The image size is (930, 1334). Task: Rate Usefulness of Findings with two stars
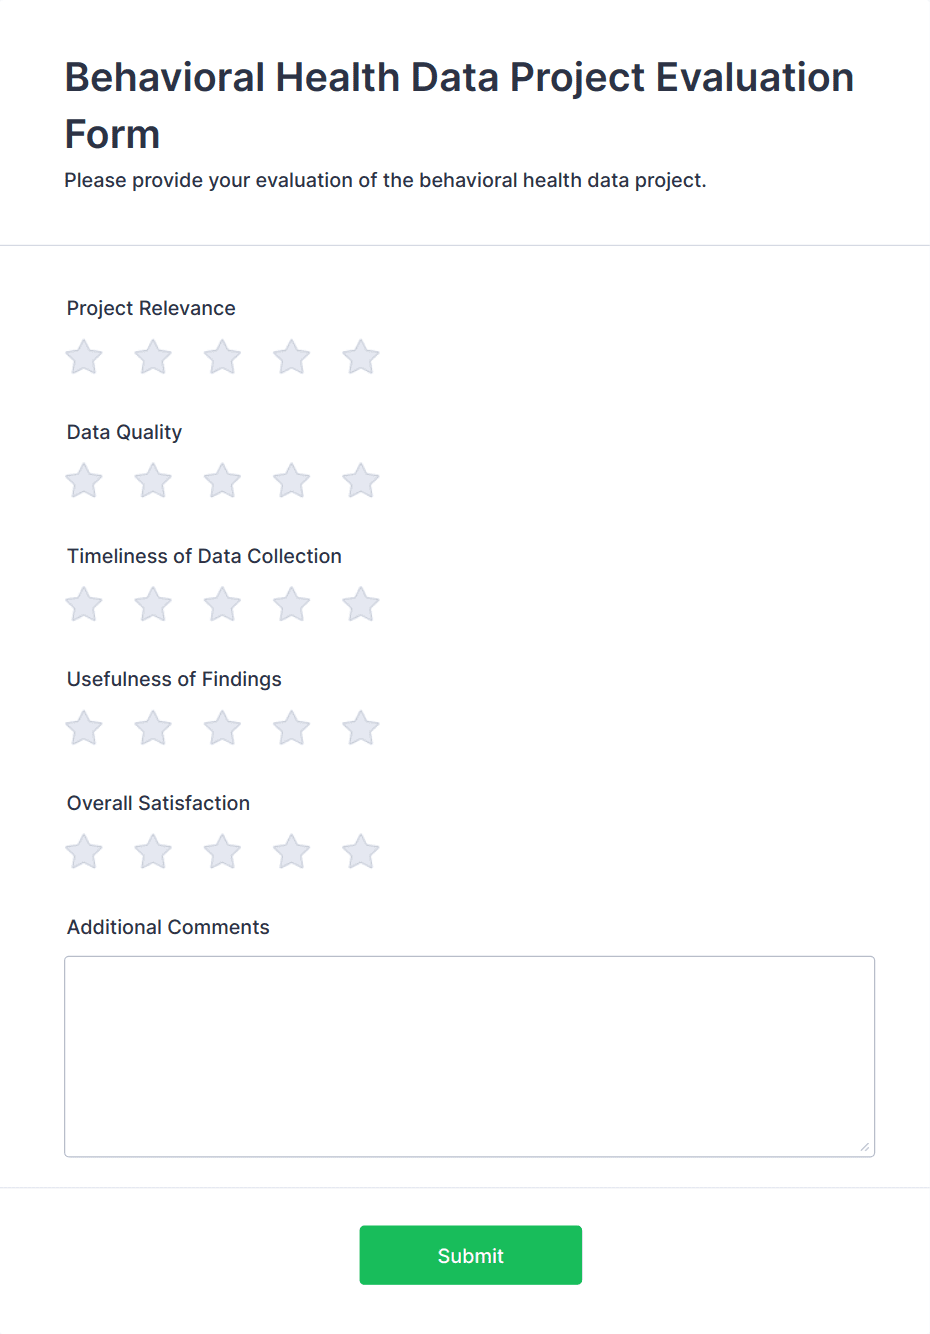pyautogui.click(x=153, y=728)
